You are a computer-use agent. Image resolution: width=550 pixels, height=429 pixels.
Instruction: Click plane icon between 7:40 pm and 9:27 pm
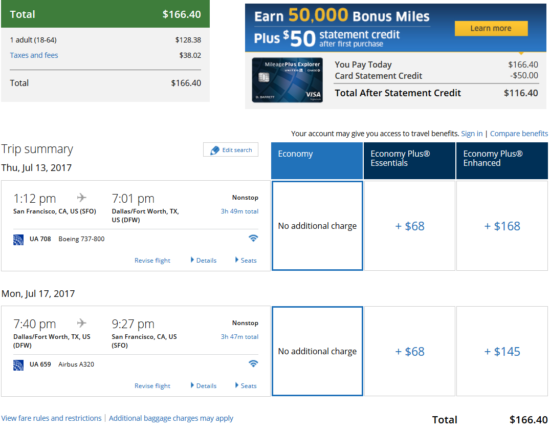point(82,323)
